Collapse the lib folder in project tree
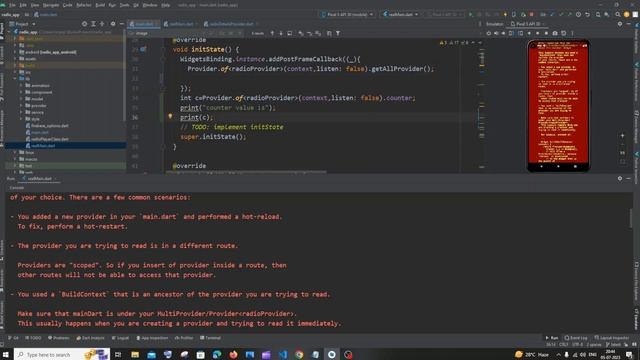 [x=16, y=79]
